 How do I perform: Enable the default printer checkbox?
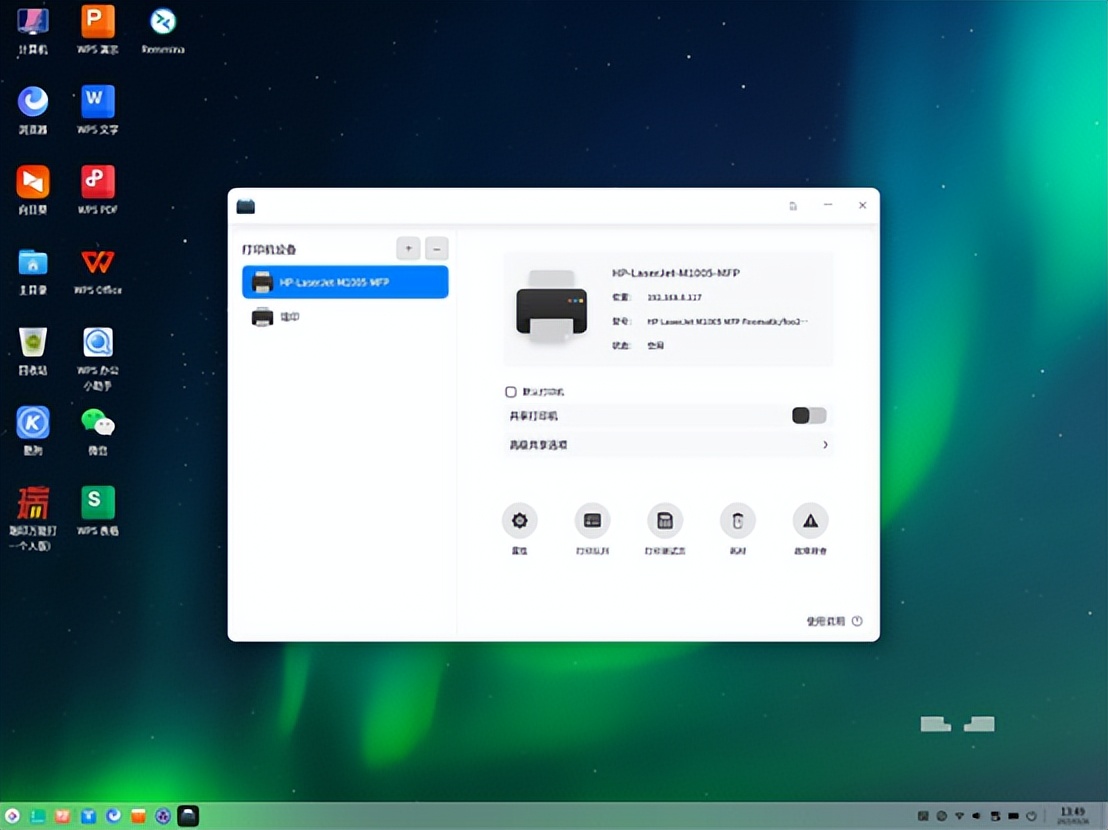tap(510, 390)
